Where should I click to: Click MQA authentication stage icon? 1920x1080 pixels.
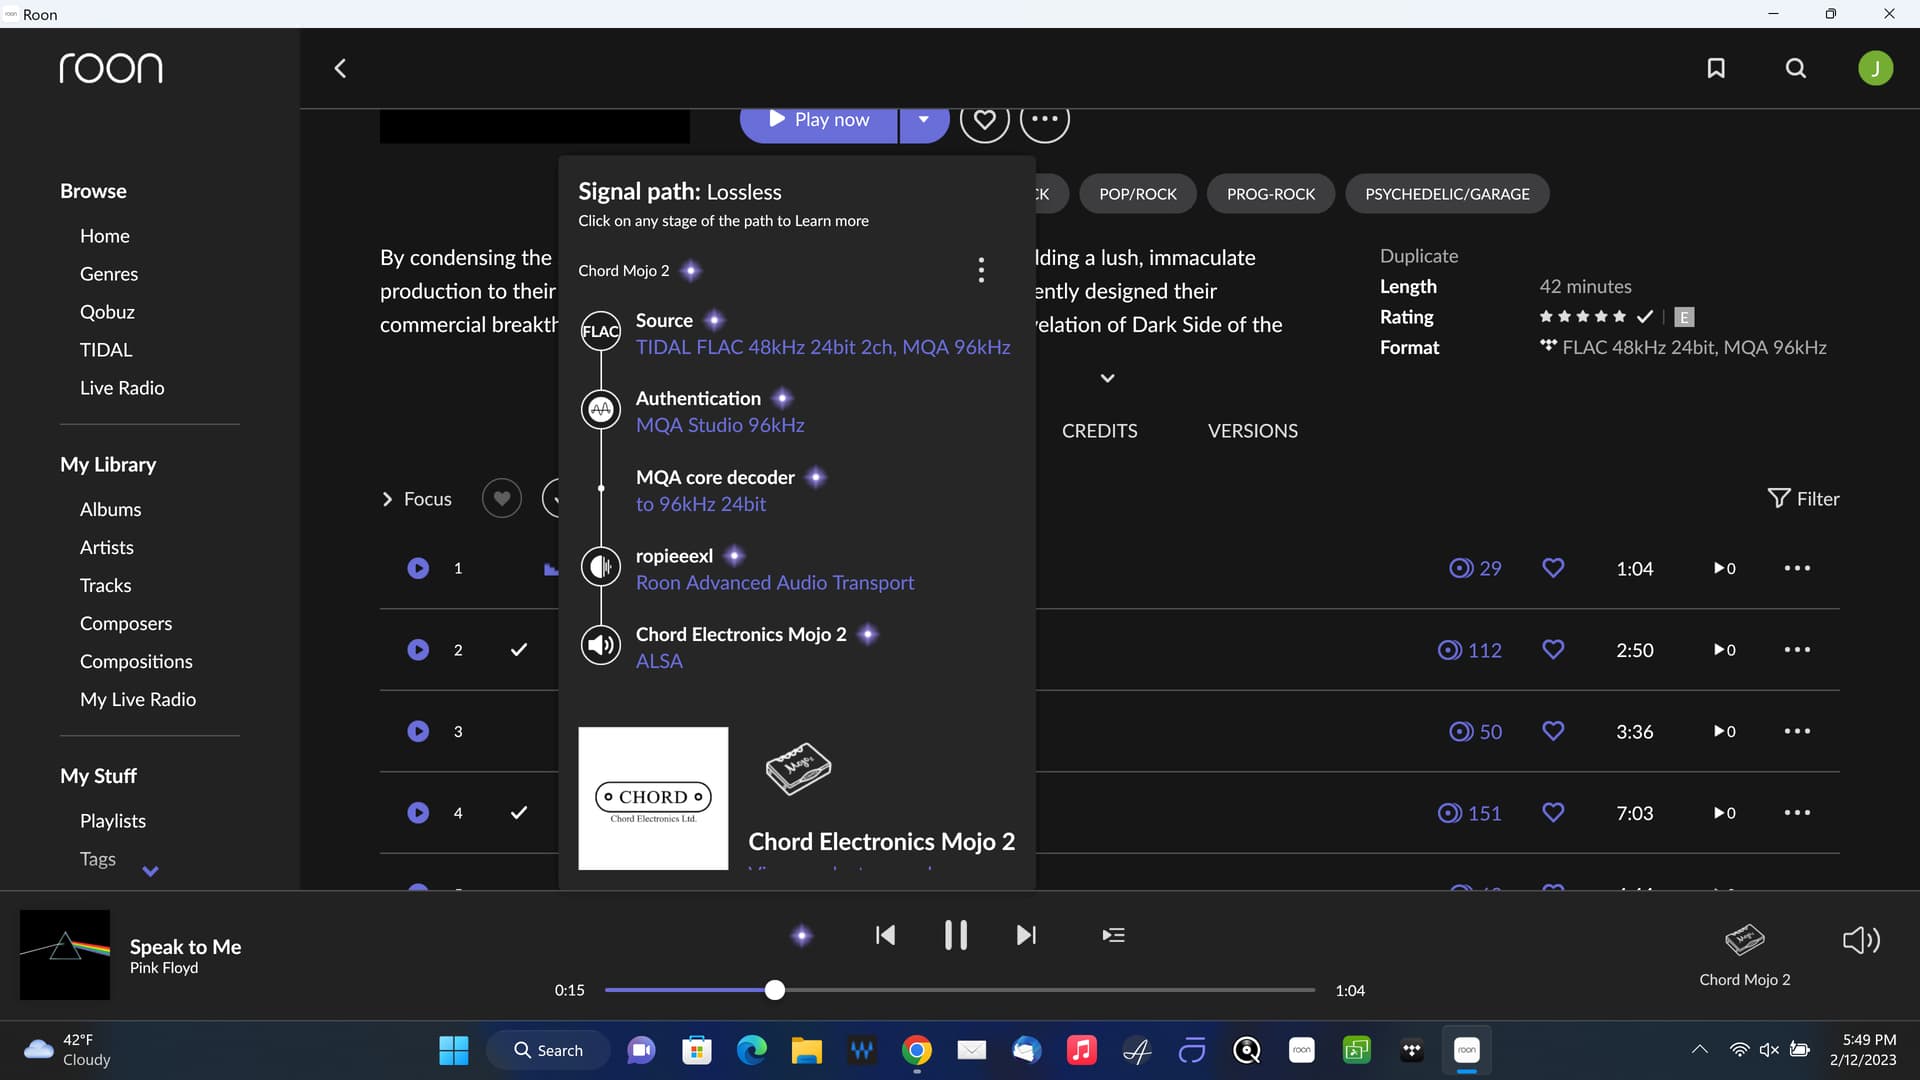tap(601, 410)
